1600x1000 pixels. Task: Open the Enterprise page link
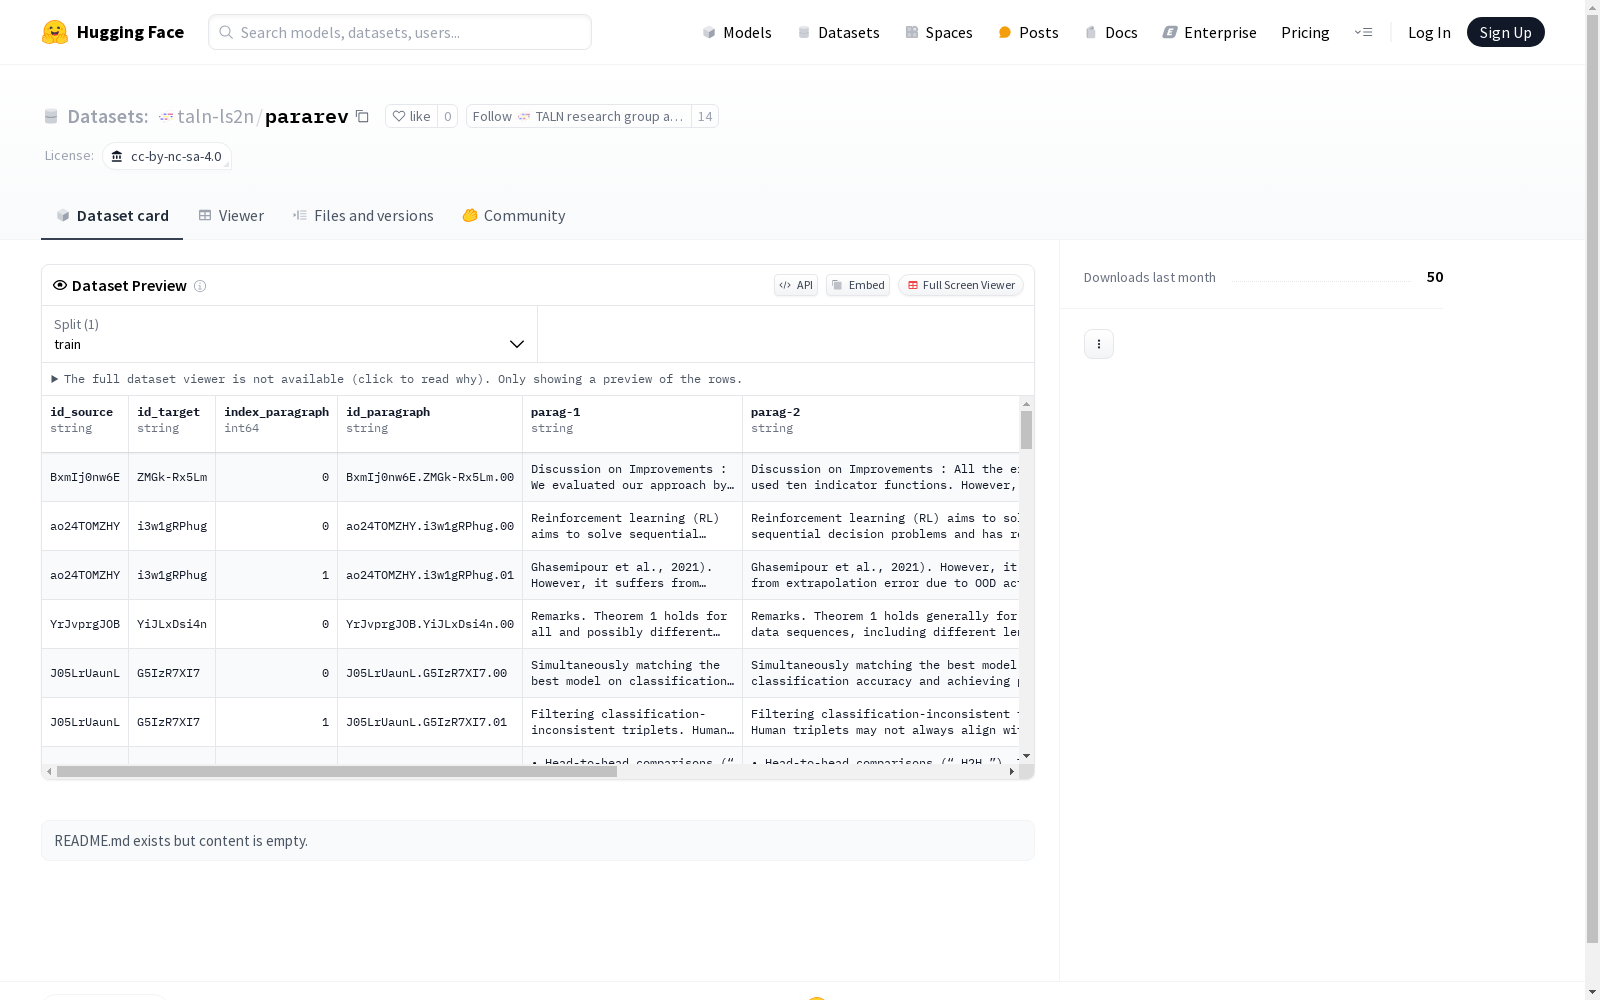pyautogui.click(x=1210, y=32)
